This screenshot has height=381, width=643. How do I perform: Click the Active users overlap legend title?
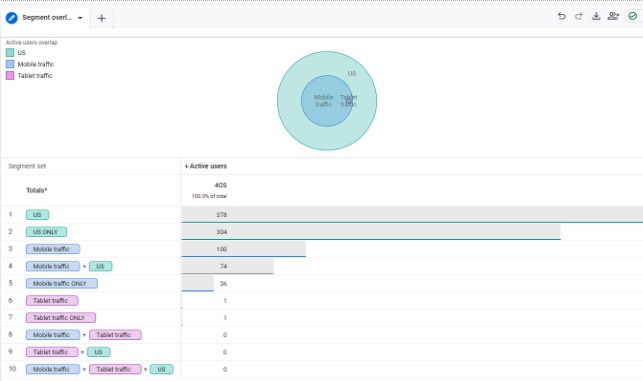(x=32, y=42)
